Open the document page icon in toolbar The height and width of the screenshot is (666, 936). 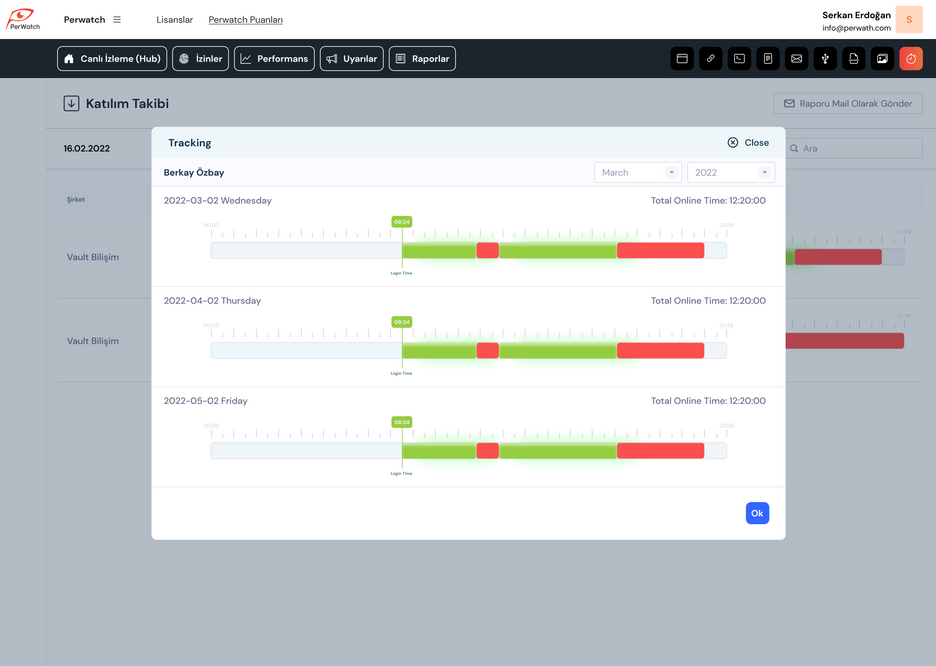768,58
